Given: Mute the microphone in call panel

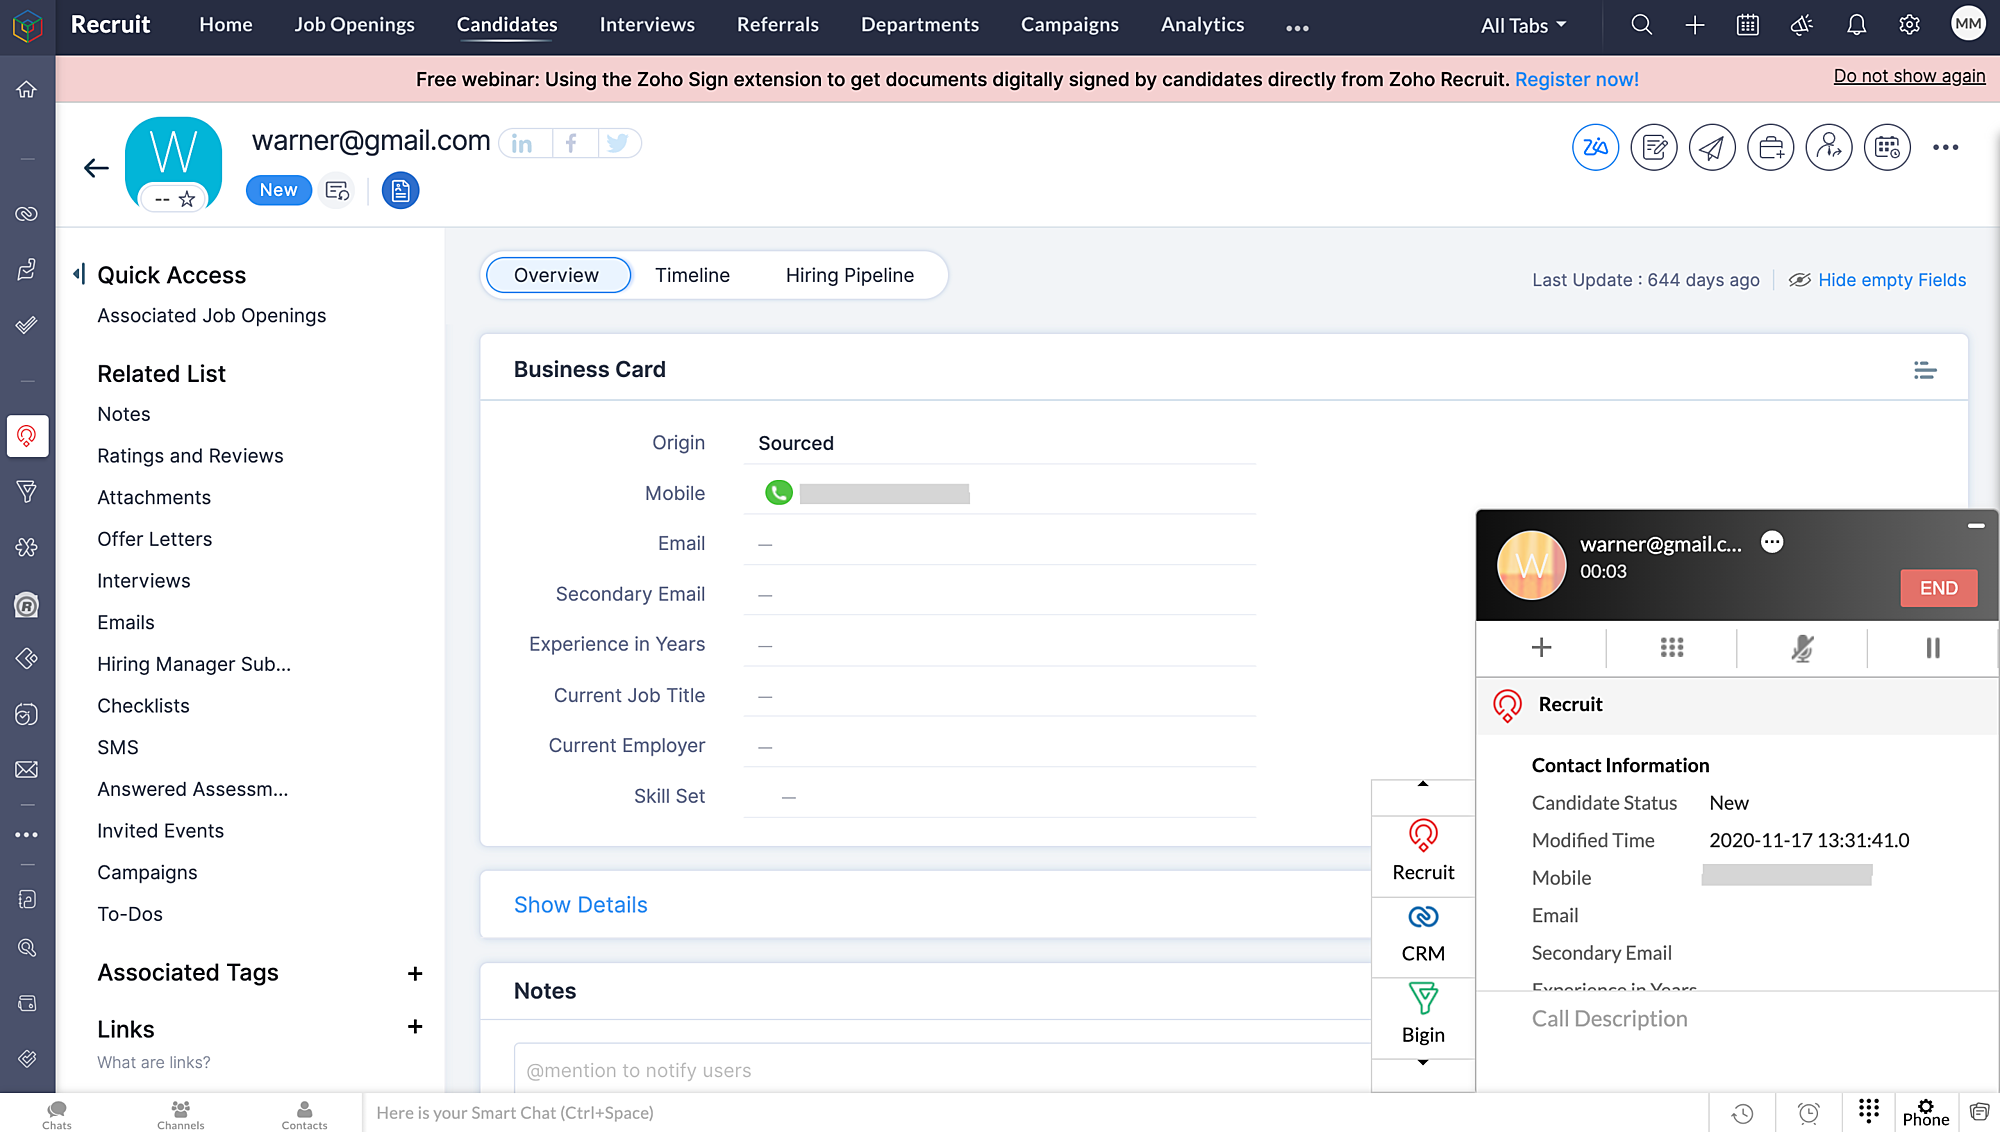Looking at the screenshot, I should click(x=1802, y=648).
